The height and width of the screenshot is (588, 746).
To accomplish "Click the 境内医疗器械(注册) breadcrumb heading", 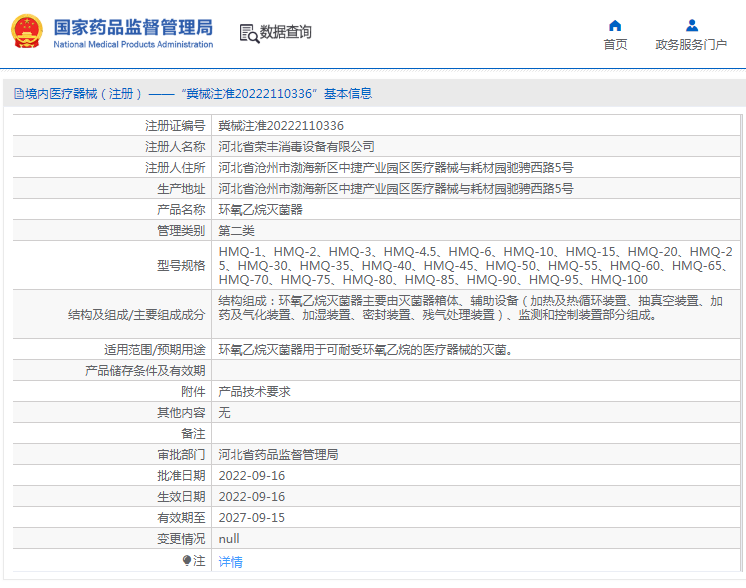I will pyautogui.click(x=83, y=94).
